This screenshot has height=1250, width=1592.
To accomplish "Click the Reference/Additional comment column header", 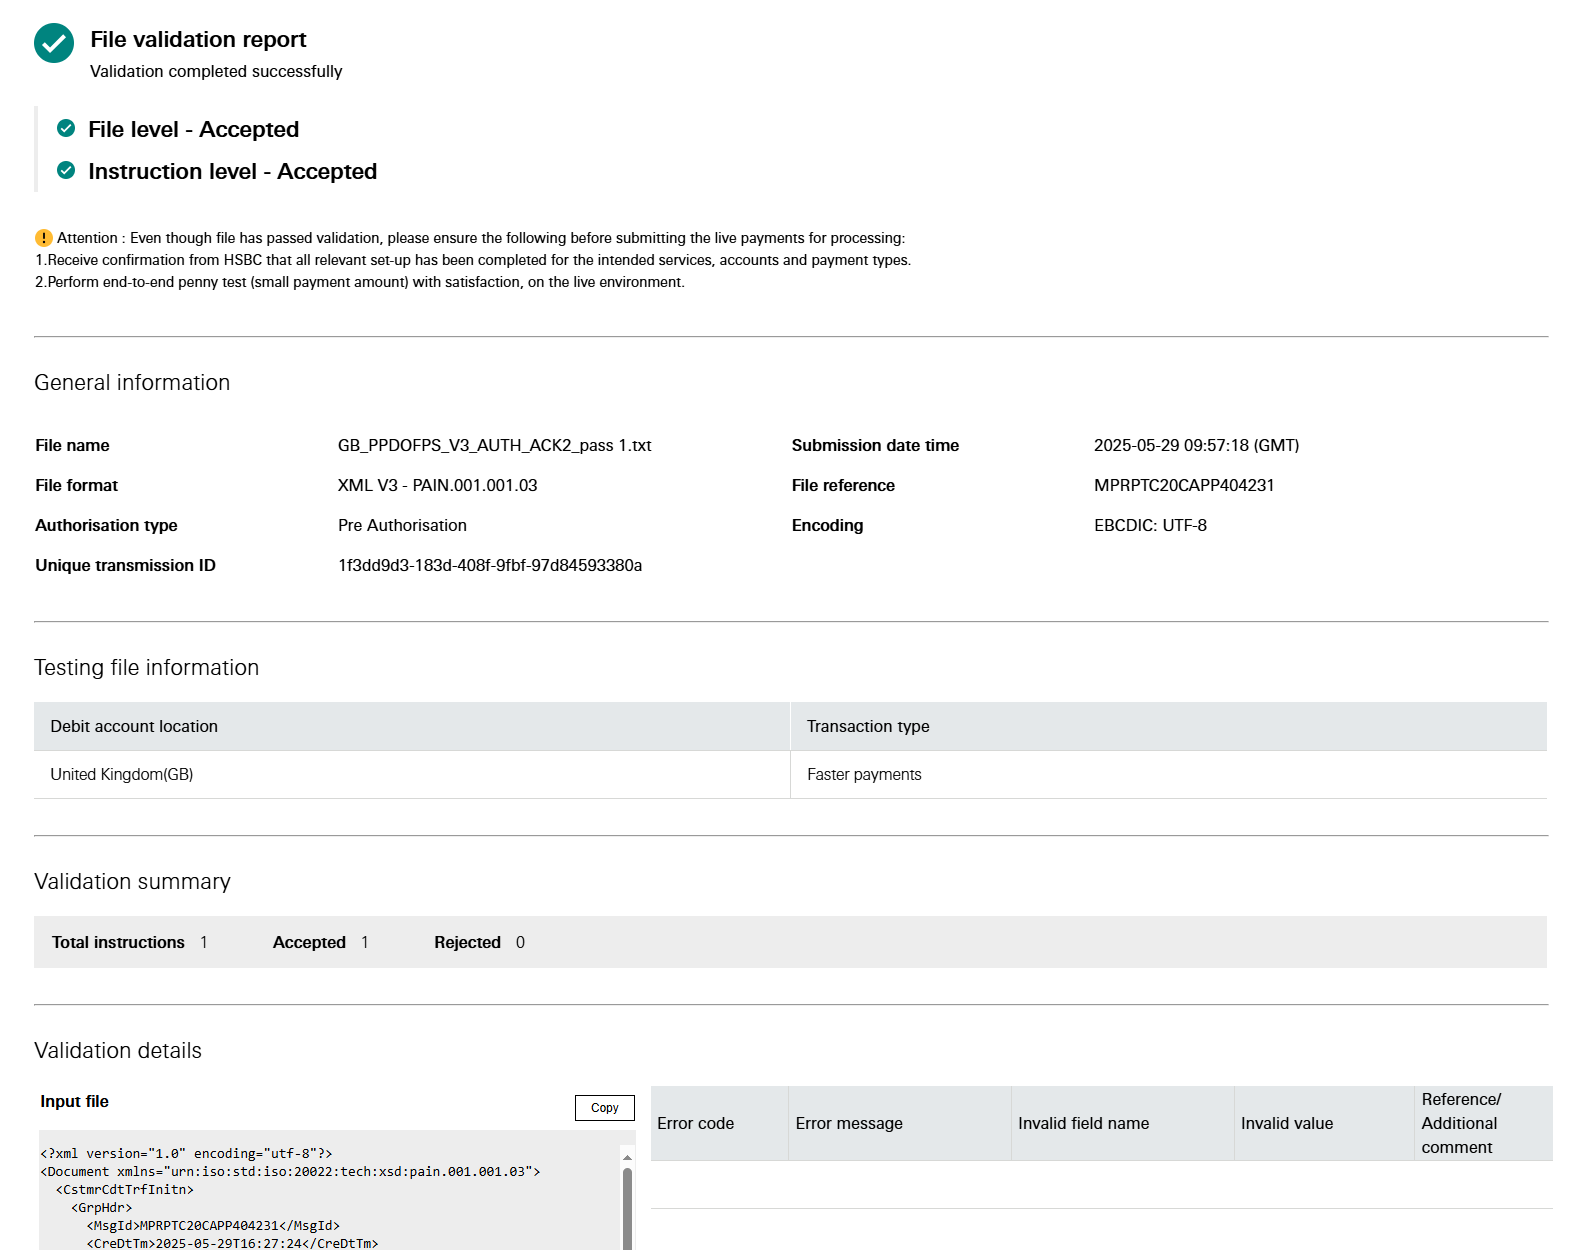I will tap(1484, 1123).
